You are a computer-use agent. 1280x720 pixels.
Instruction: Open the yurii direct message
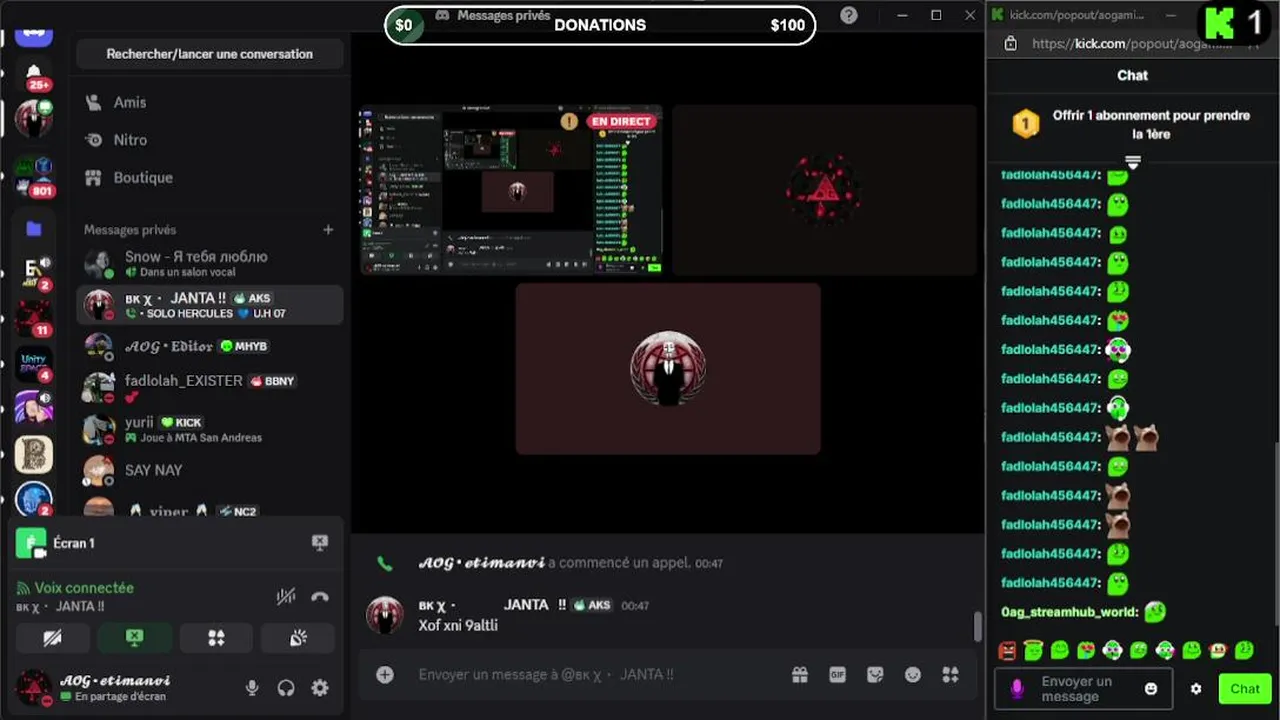click(210, 429)
